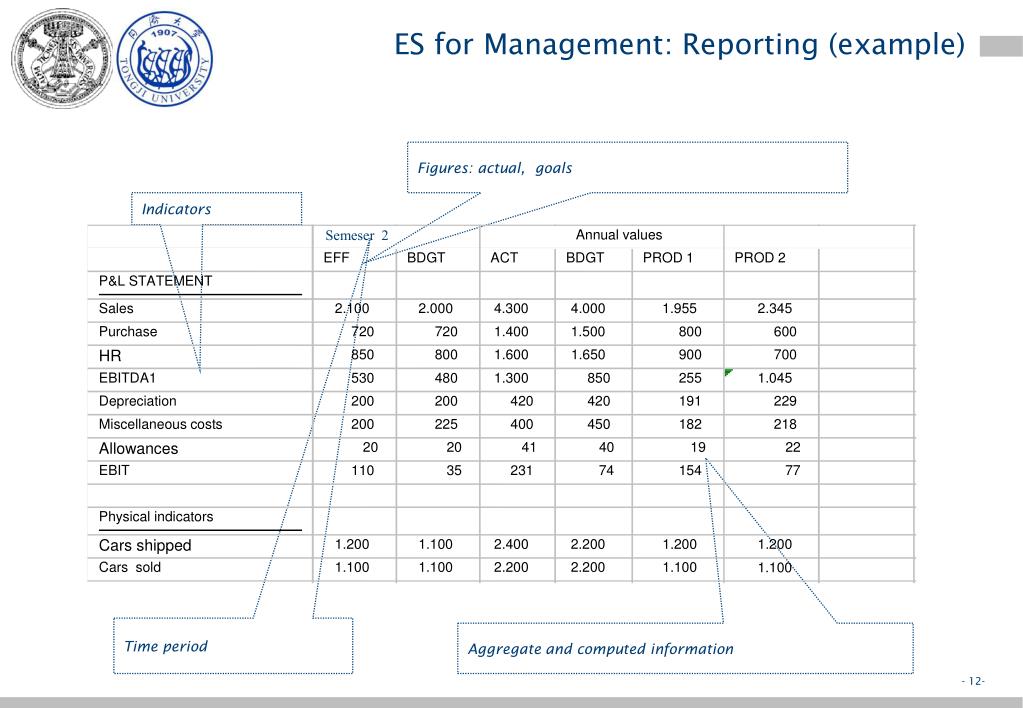Click the EBIT PROD 1 value 154
1023x708 pixels.
click(690, 470)
